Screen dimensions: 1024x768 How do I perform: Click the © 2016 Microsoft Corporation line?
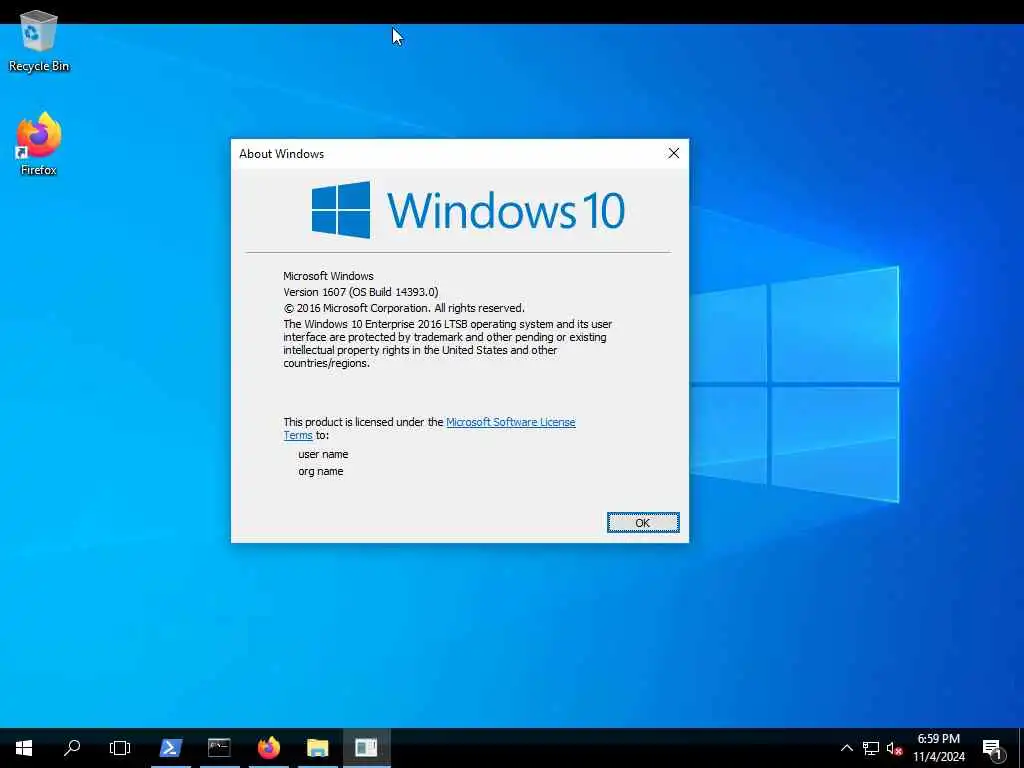pyautogui.click(x=404, y=308)
